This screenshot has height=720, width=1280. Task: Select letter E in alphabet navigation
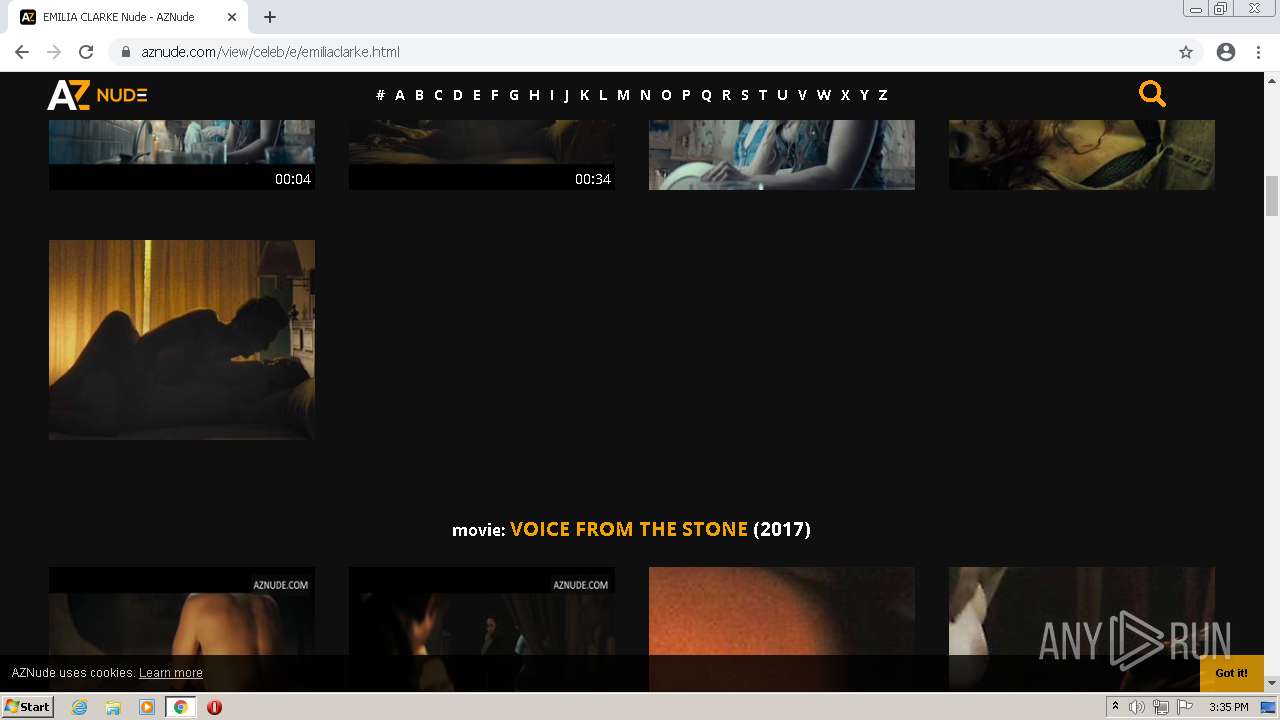coord(477,95)
